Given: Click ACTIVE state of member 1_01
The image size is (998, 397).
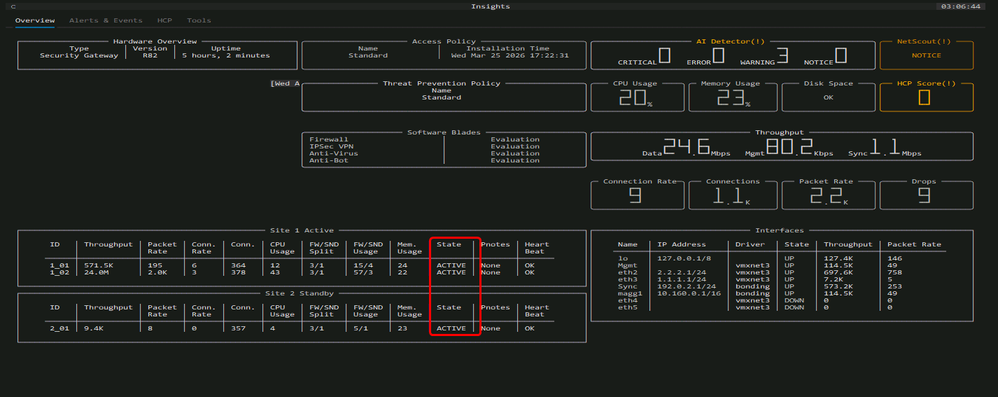Looking at the screenshot, I should click(451, 265).
